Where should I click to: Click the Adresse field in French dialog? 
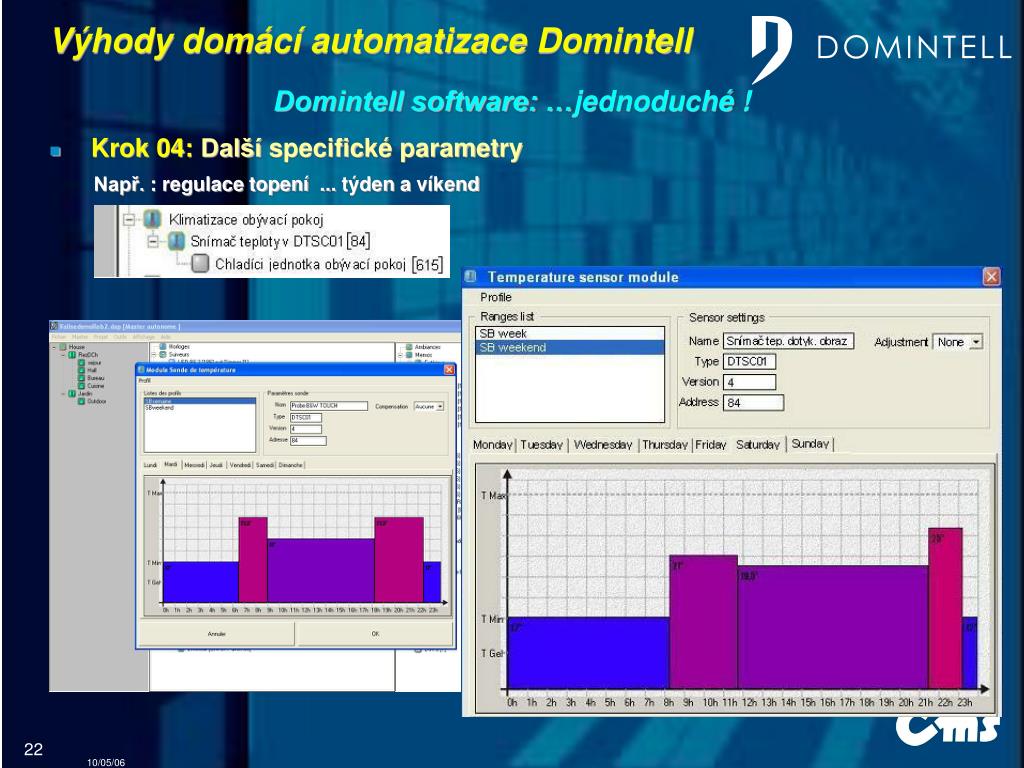(x=308, y=441)
